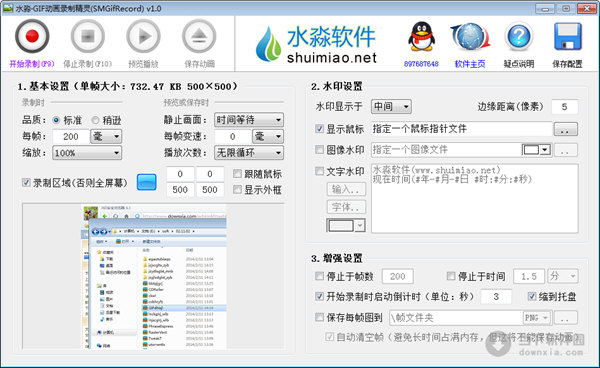This screenshot has height=368, width=600.
Task: Toggle the 显示鼠标 checkbox
Action: [320, 129]
